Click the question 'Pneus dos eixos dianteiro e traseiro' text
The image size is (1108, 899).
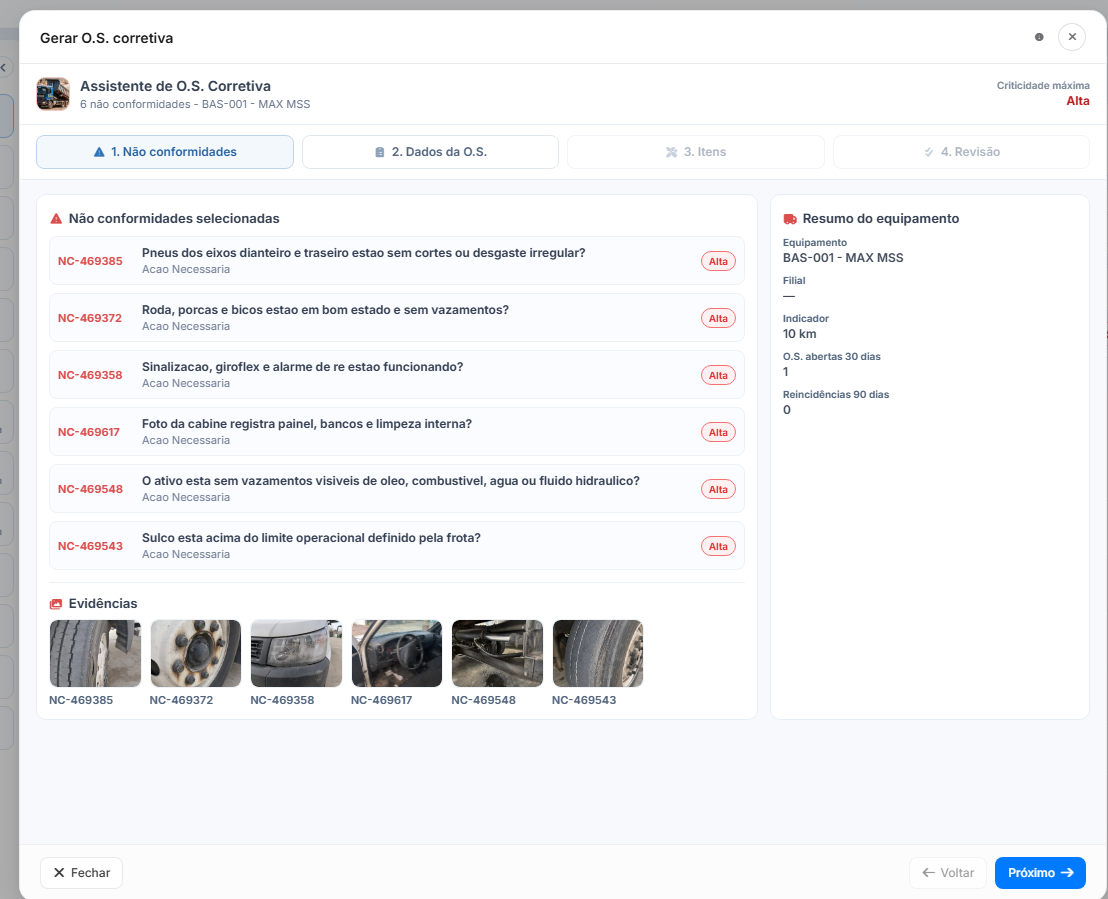(x=363, y=253)
